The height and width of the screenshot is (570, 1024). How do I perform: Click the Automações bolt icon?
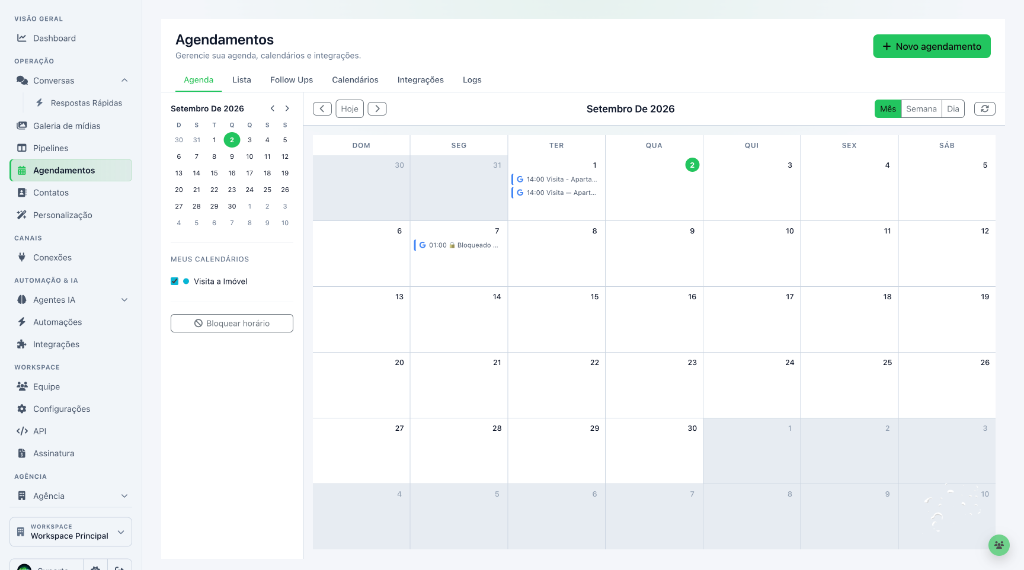(22, 322)
